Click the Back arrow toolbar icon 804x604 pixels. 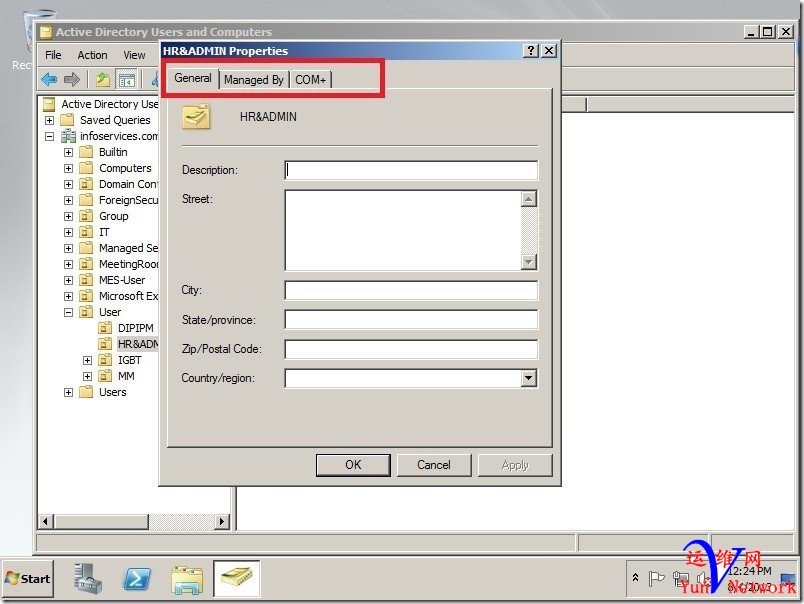pos(49,79)
